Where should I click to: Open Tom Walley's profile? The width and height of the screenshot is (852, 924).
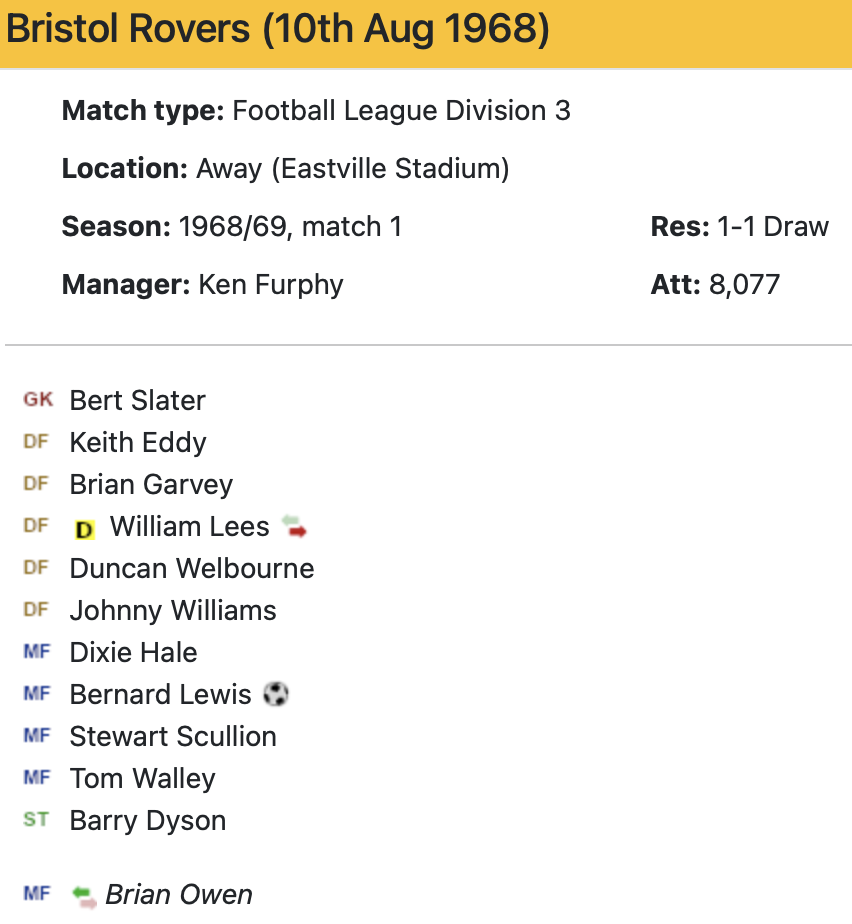point(142,778)
